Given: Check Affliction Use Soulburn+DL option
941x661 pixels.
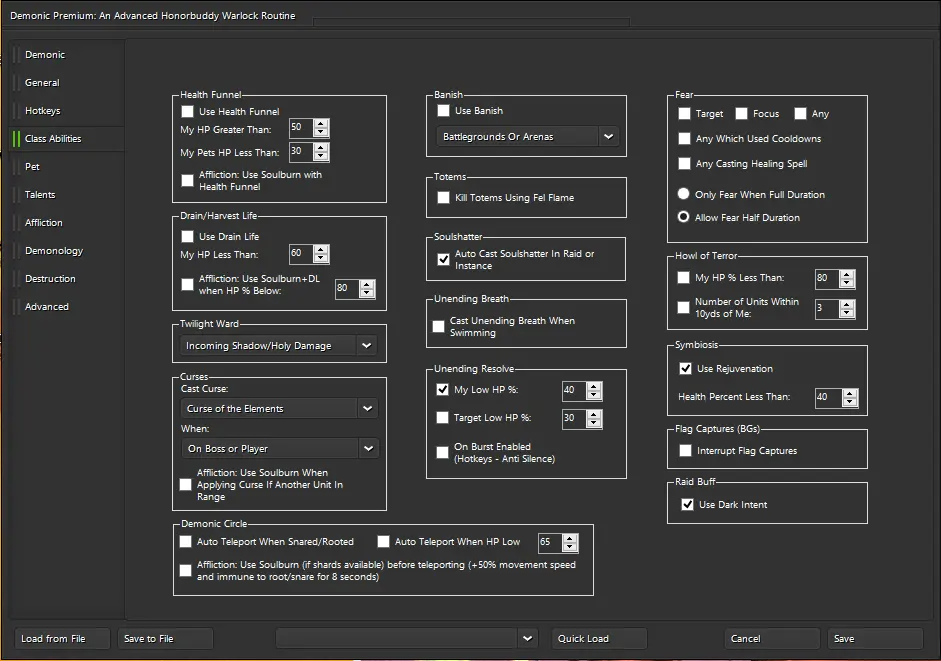Looking at the screenshot, I should (188, 285).
